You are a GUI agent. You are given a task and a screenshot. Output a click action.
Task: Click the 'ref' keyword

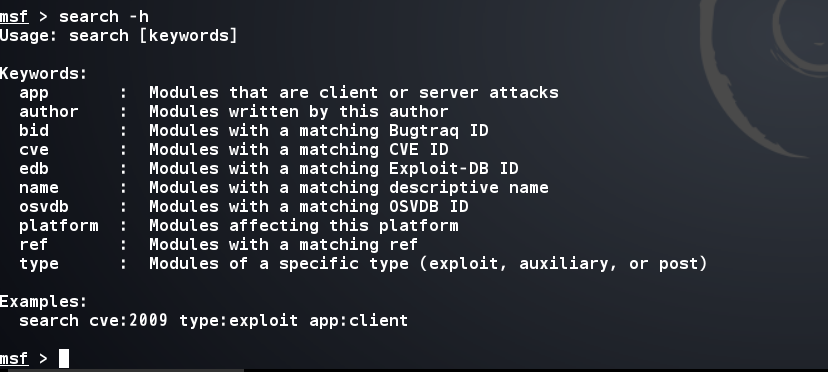click(x=33, y=245)
